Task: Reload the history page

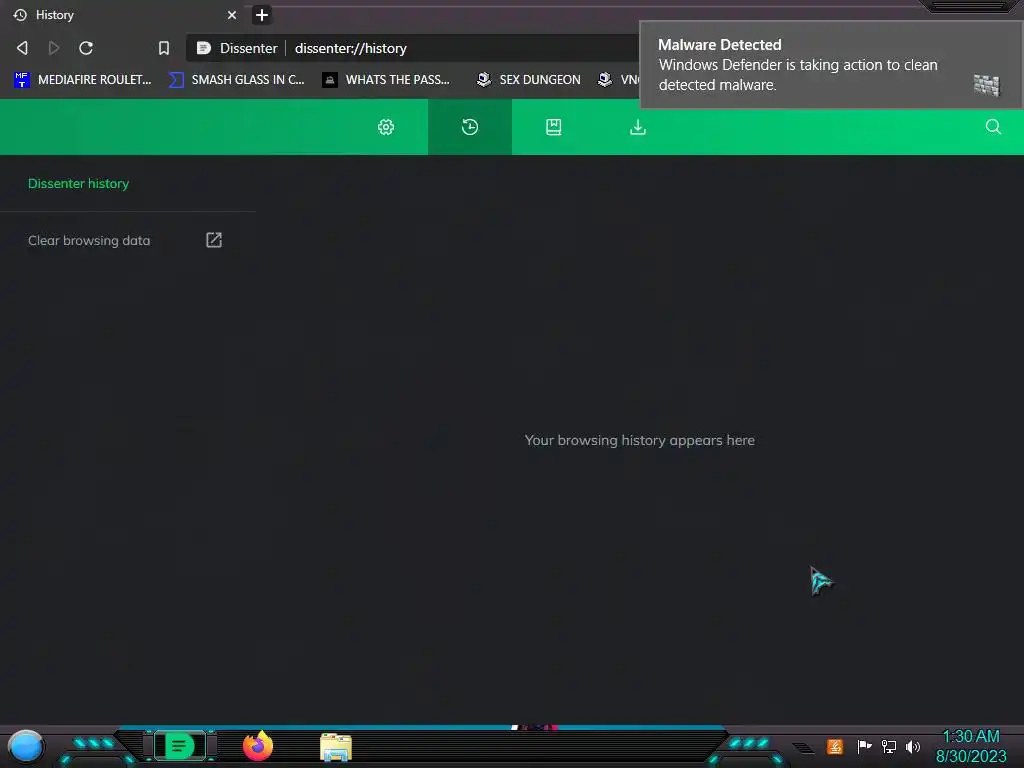Action: point(86,48)
